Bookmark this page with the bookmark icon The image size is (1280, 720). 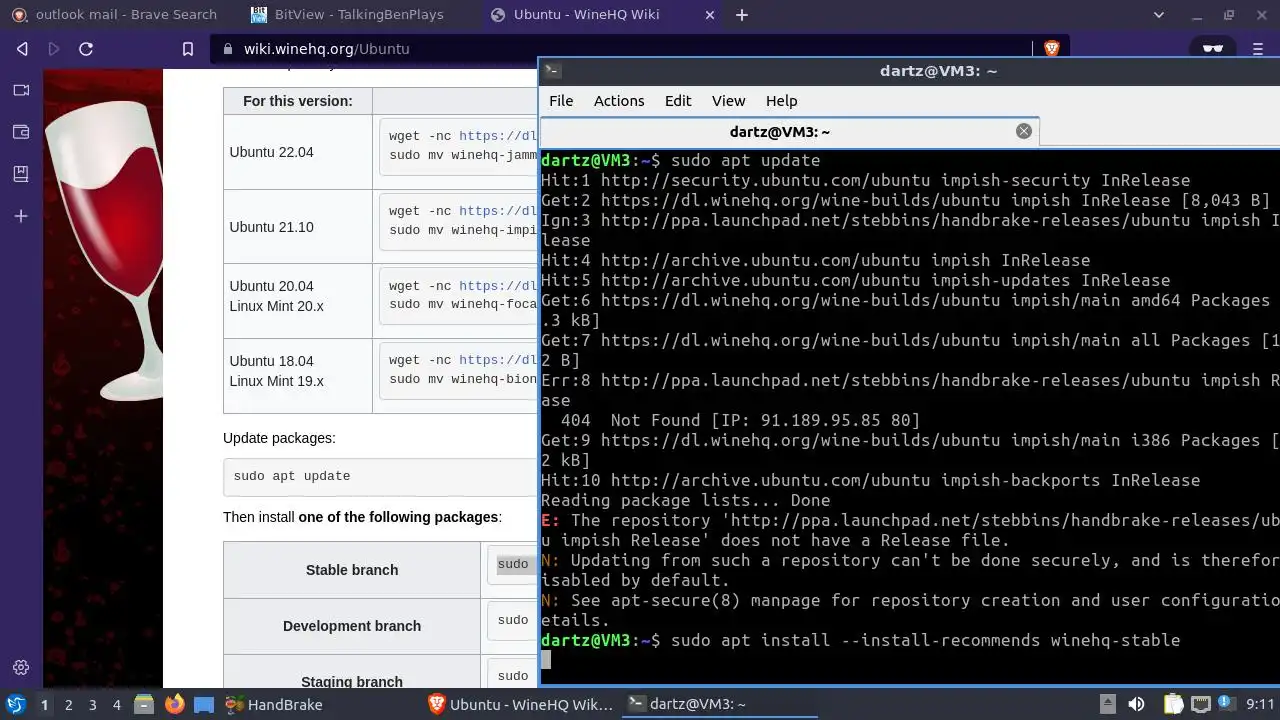[187, 49]
